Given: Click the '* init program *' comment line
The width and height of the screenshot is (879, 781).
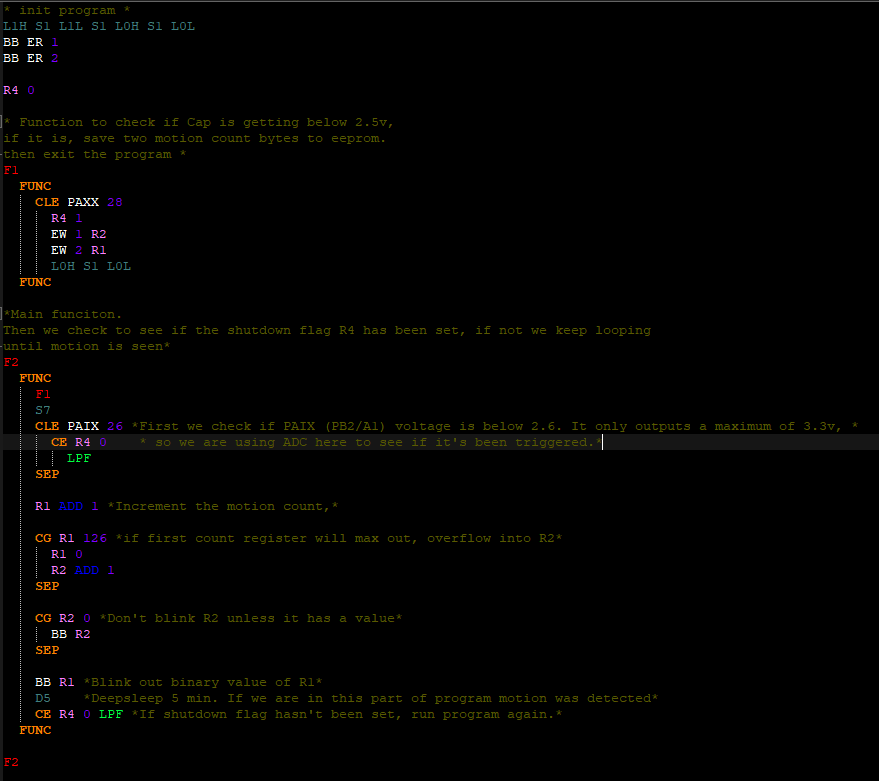Looking at the screenshot, I should click(59, 10).
